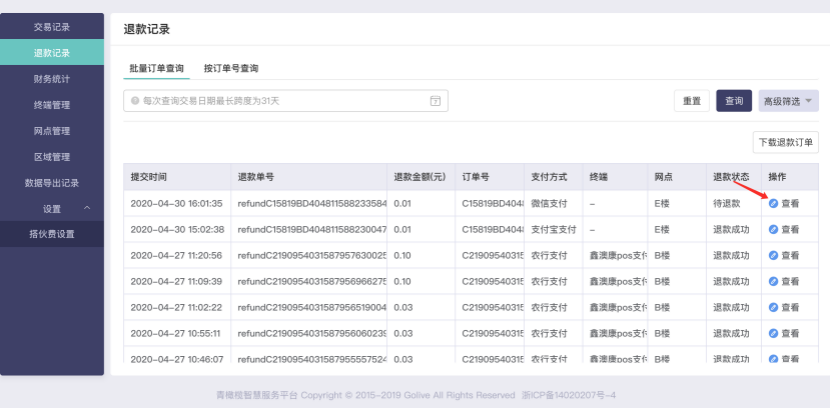
Task: Open 交易记录 in sidebar
Action: pos(52,27)
